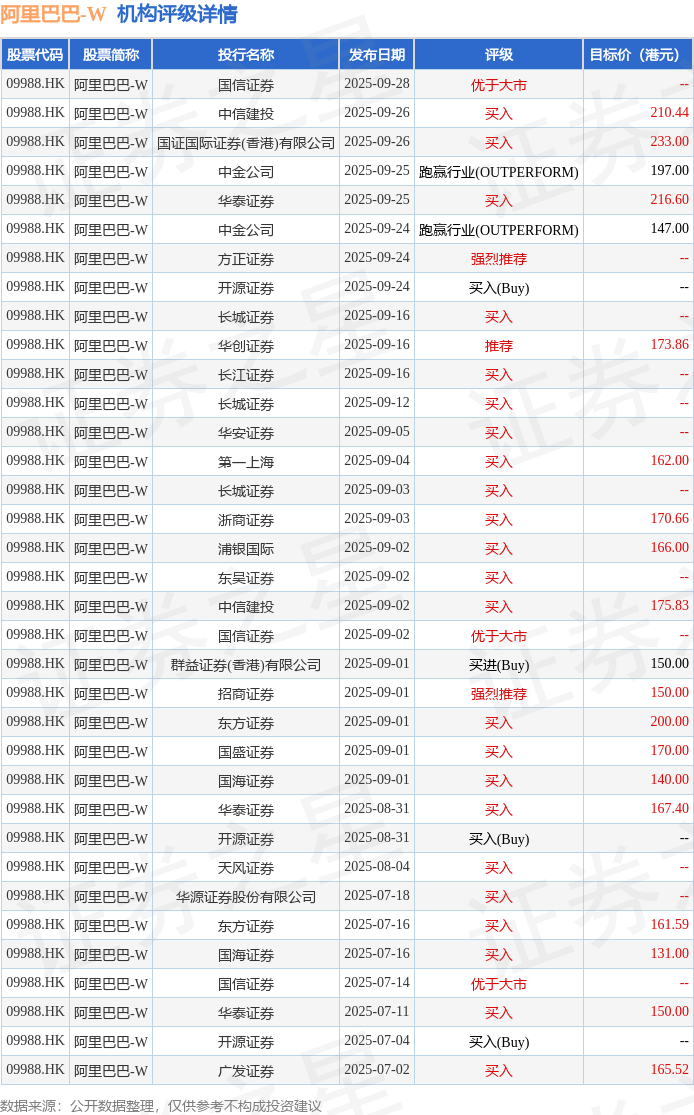
Task: Click the 长江证券 broker cell
Action: tap(246, 375)
